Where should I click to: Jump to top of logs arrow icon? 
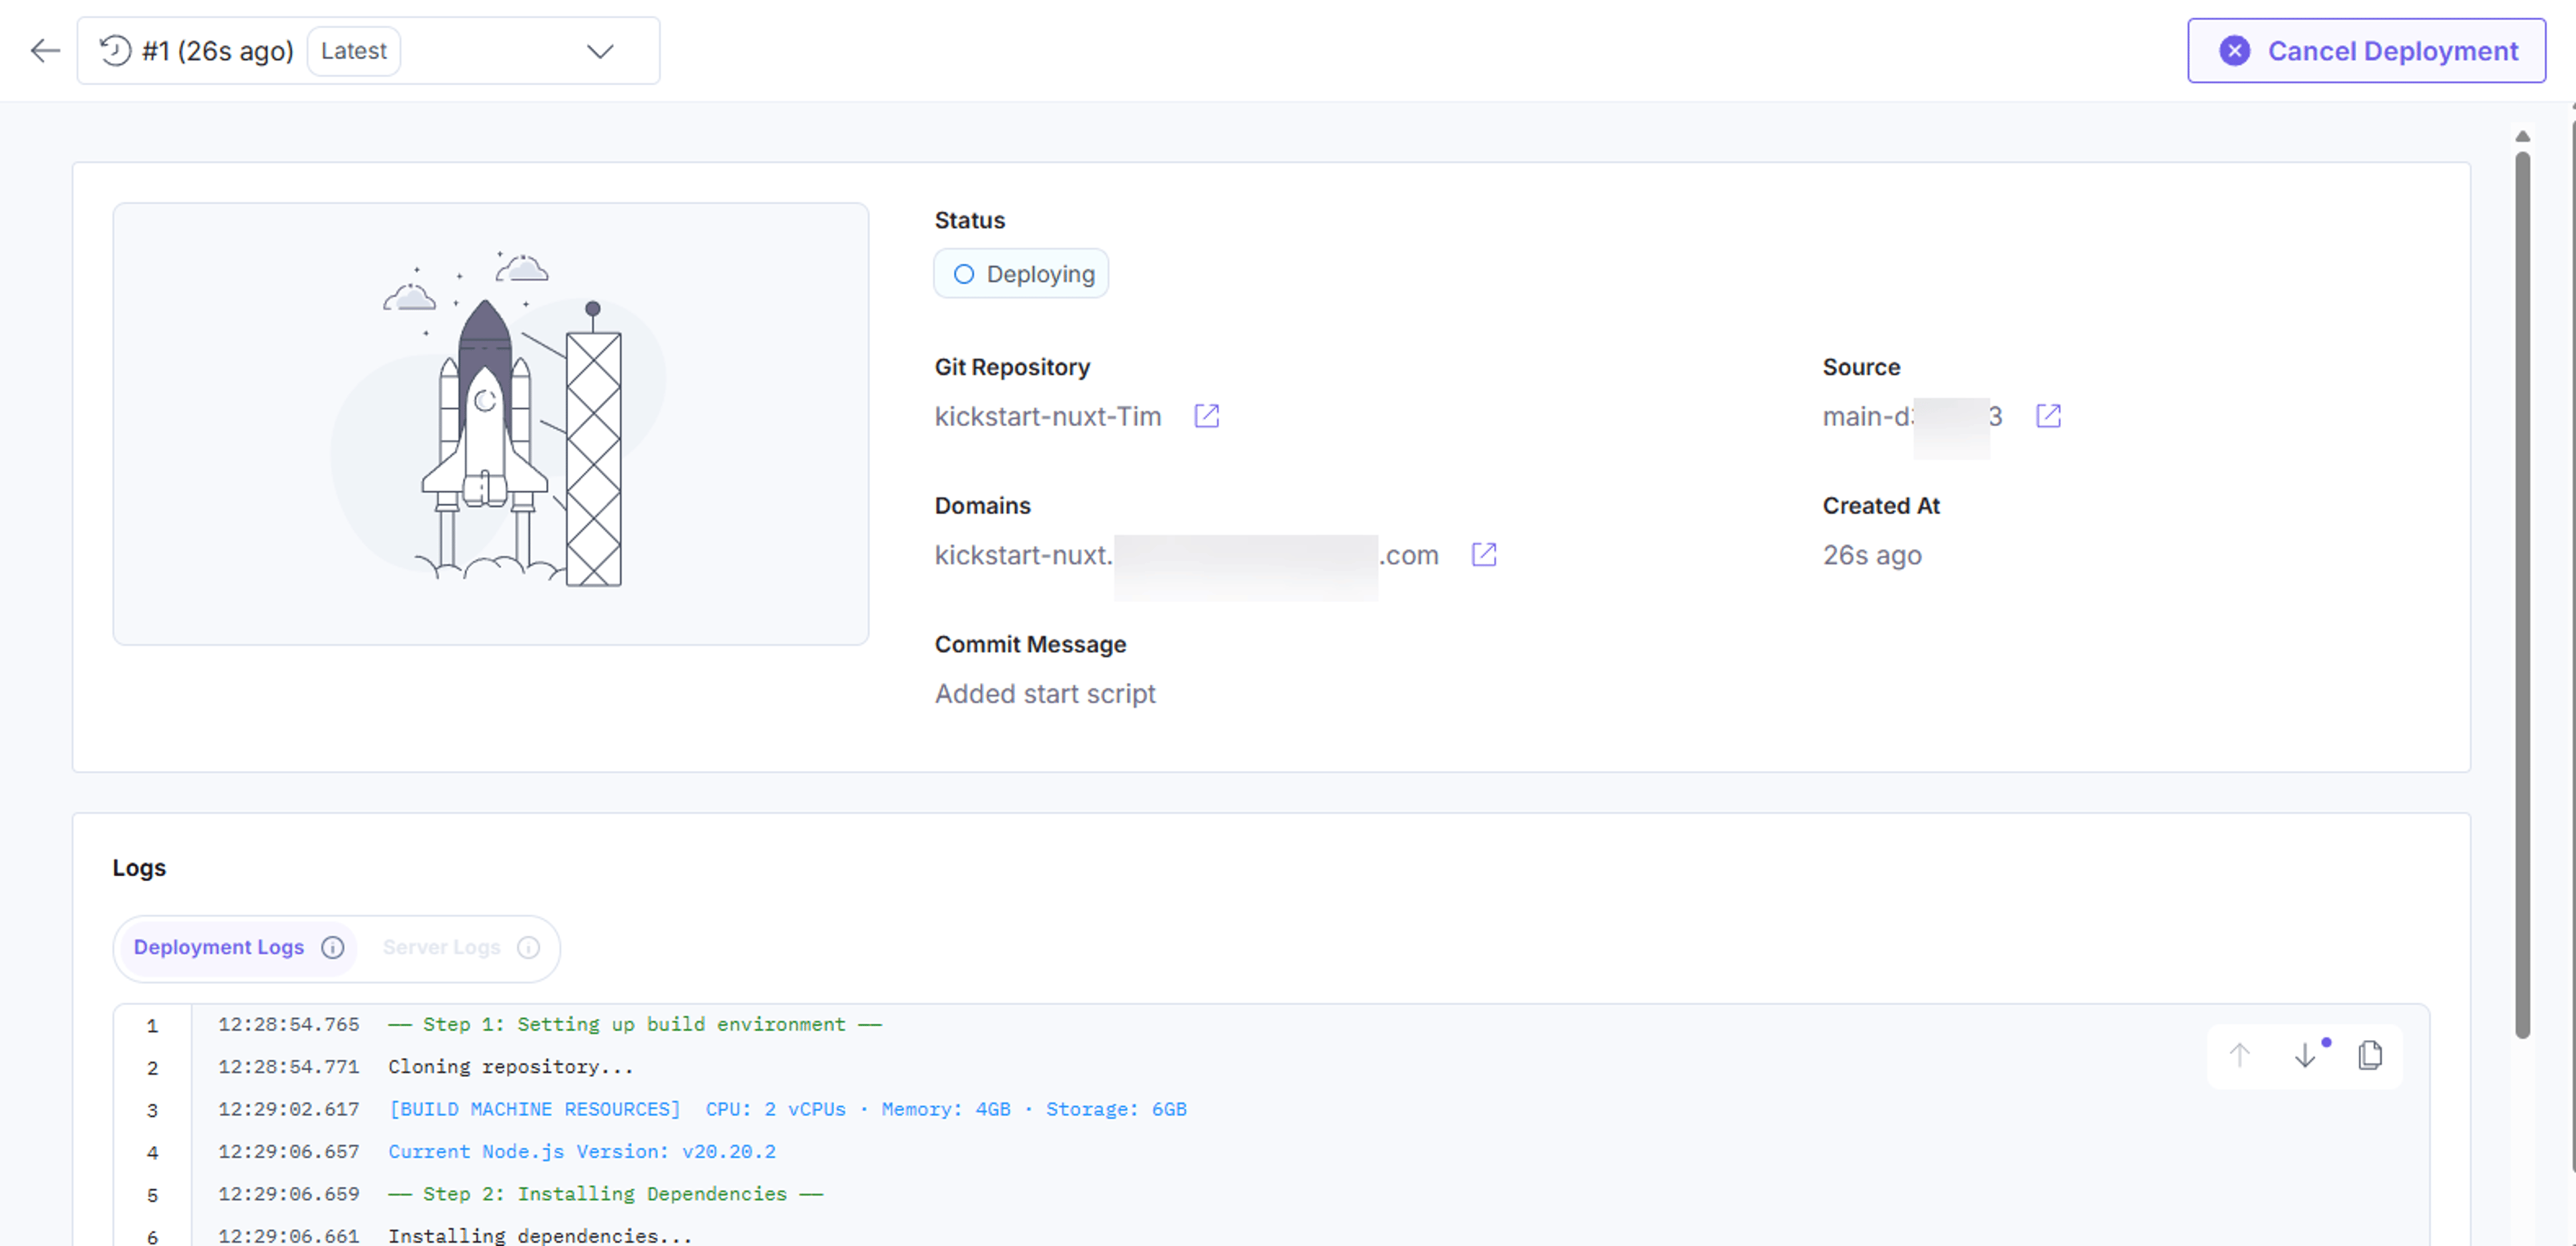click(2240, 1055)
